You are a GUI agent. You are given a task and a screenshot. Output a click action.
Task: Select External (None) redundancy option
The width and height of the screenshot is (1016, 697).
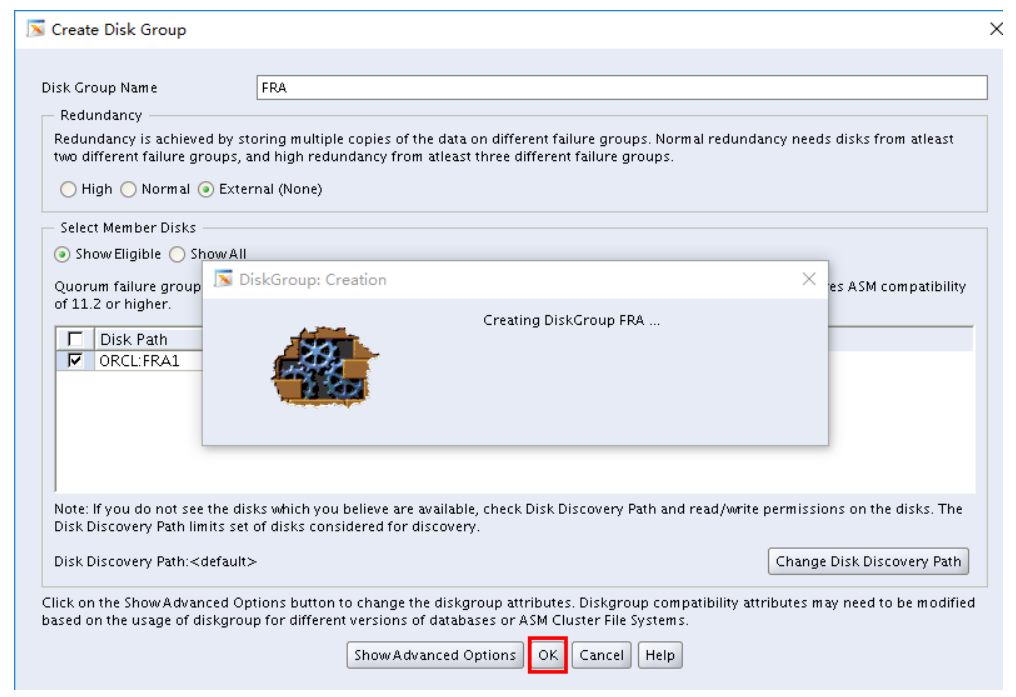click(205, 189)
